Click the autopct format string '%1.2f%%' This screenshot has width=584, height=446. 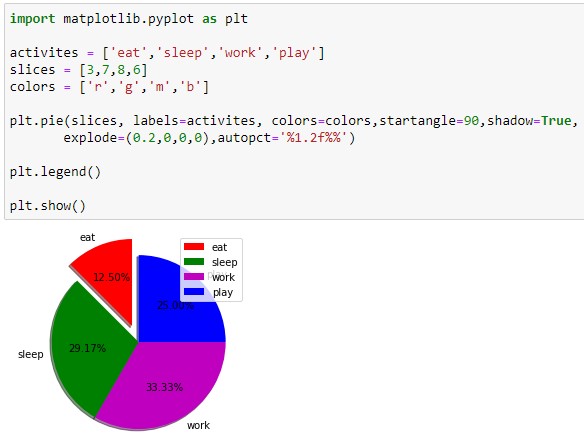click(x=313, y=138)
